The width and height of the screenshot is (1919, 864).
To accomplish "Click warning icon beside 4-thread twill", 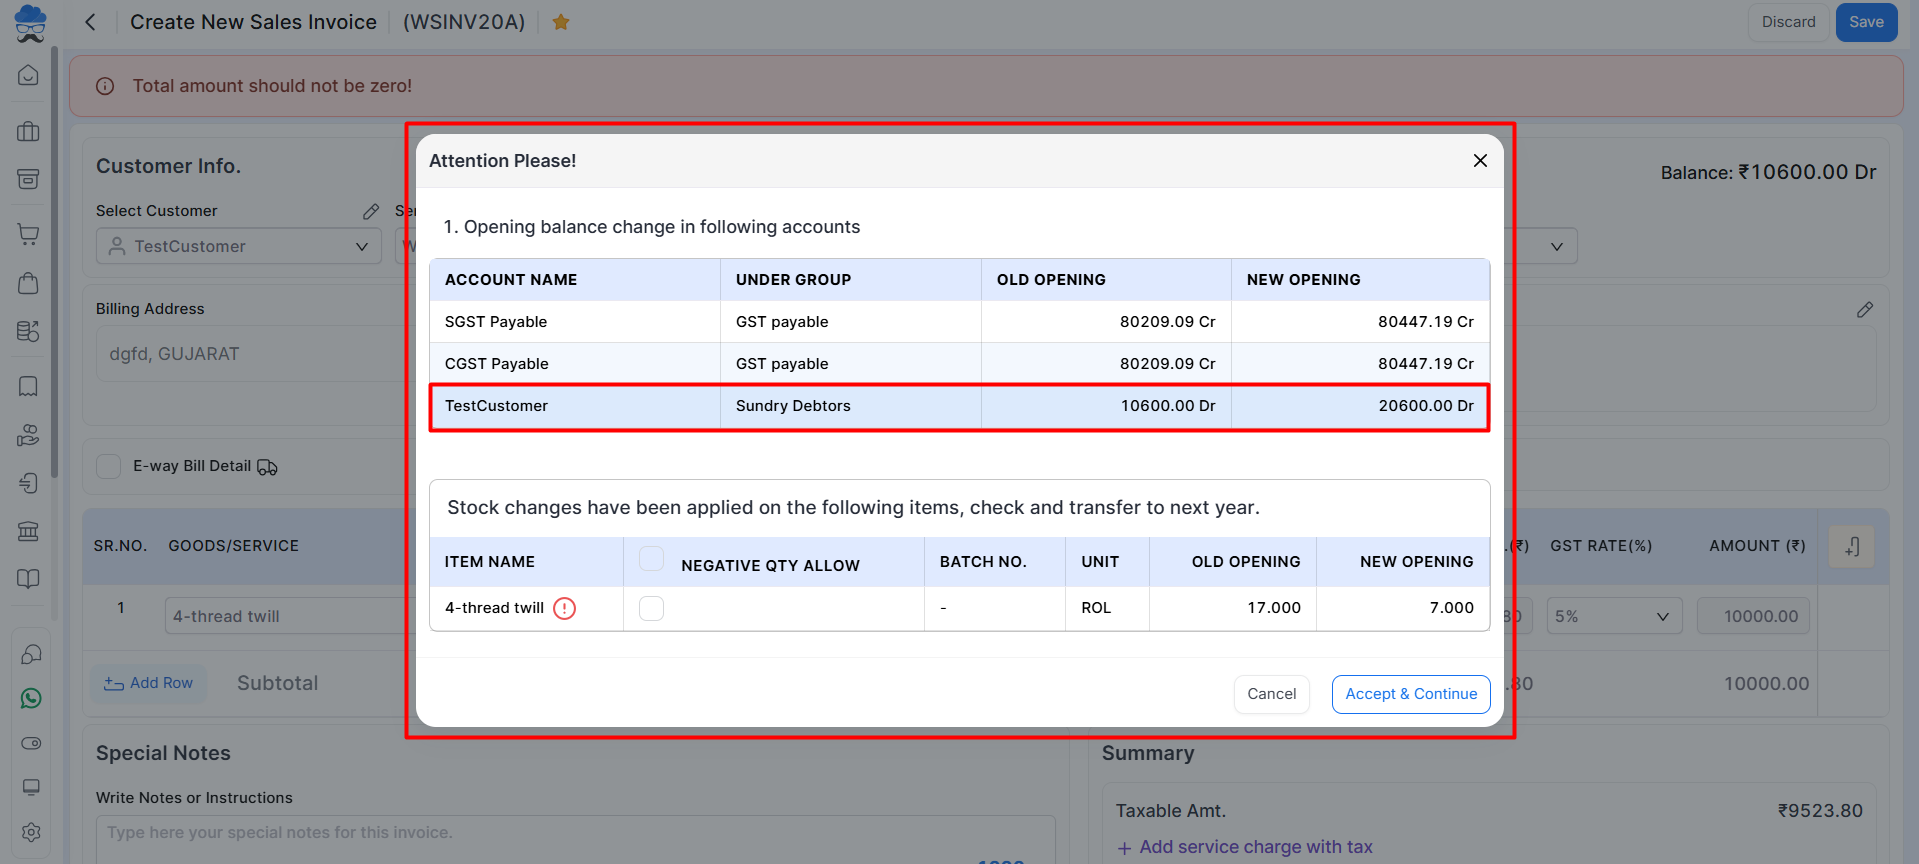I will 564,608.
